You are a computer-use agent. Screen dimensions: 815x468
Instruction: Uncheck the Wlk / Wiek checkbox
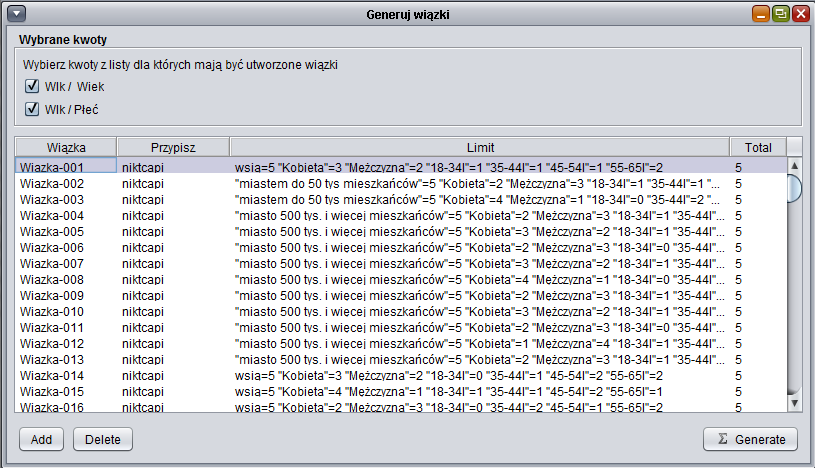(32, 86)
